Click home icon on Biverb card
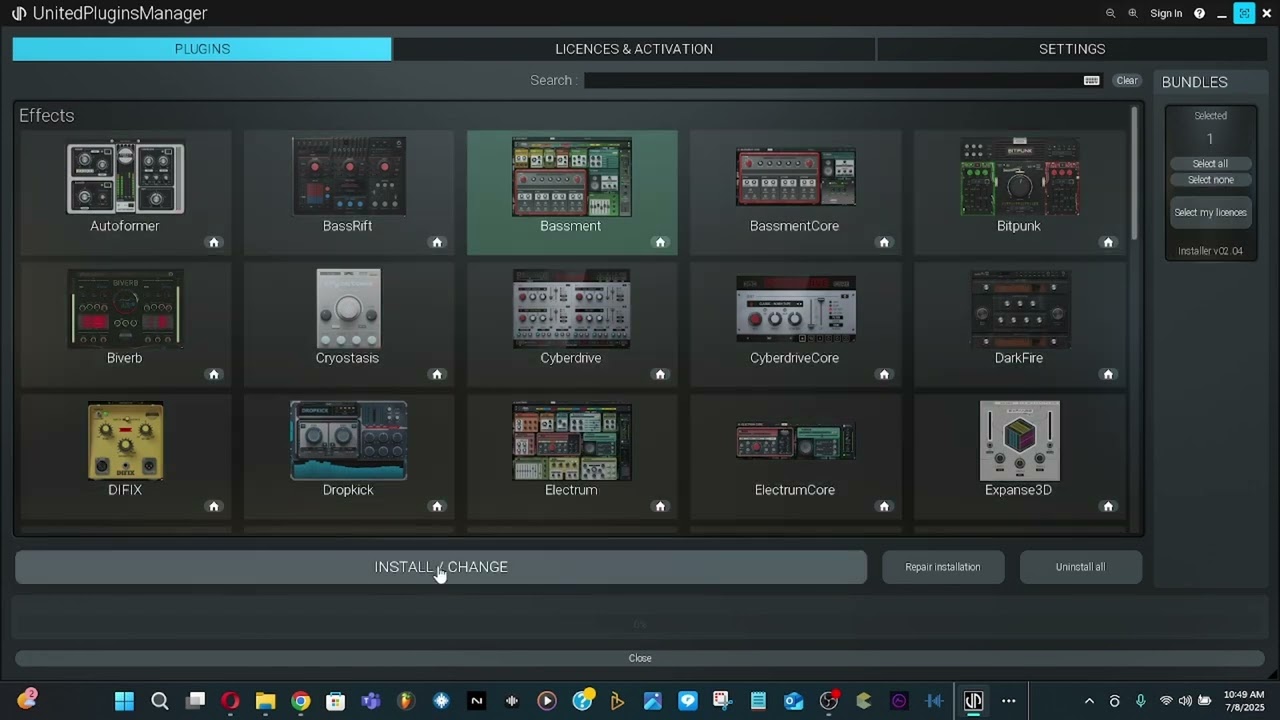The width and height of the screenshot is (1280, 720). pos(214,374)
